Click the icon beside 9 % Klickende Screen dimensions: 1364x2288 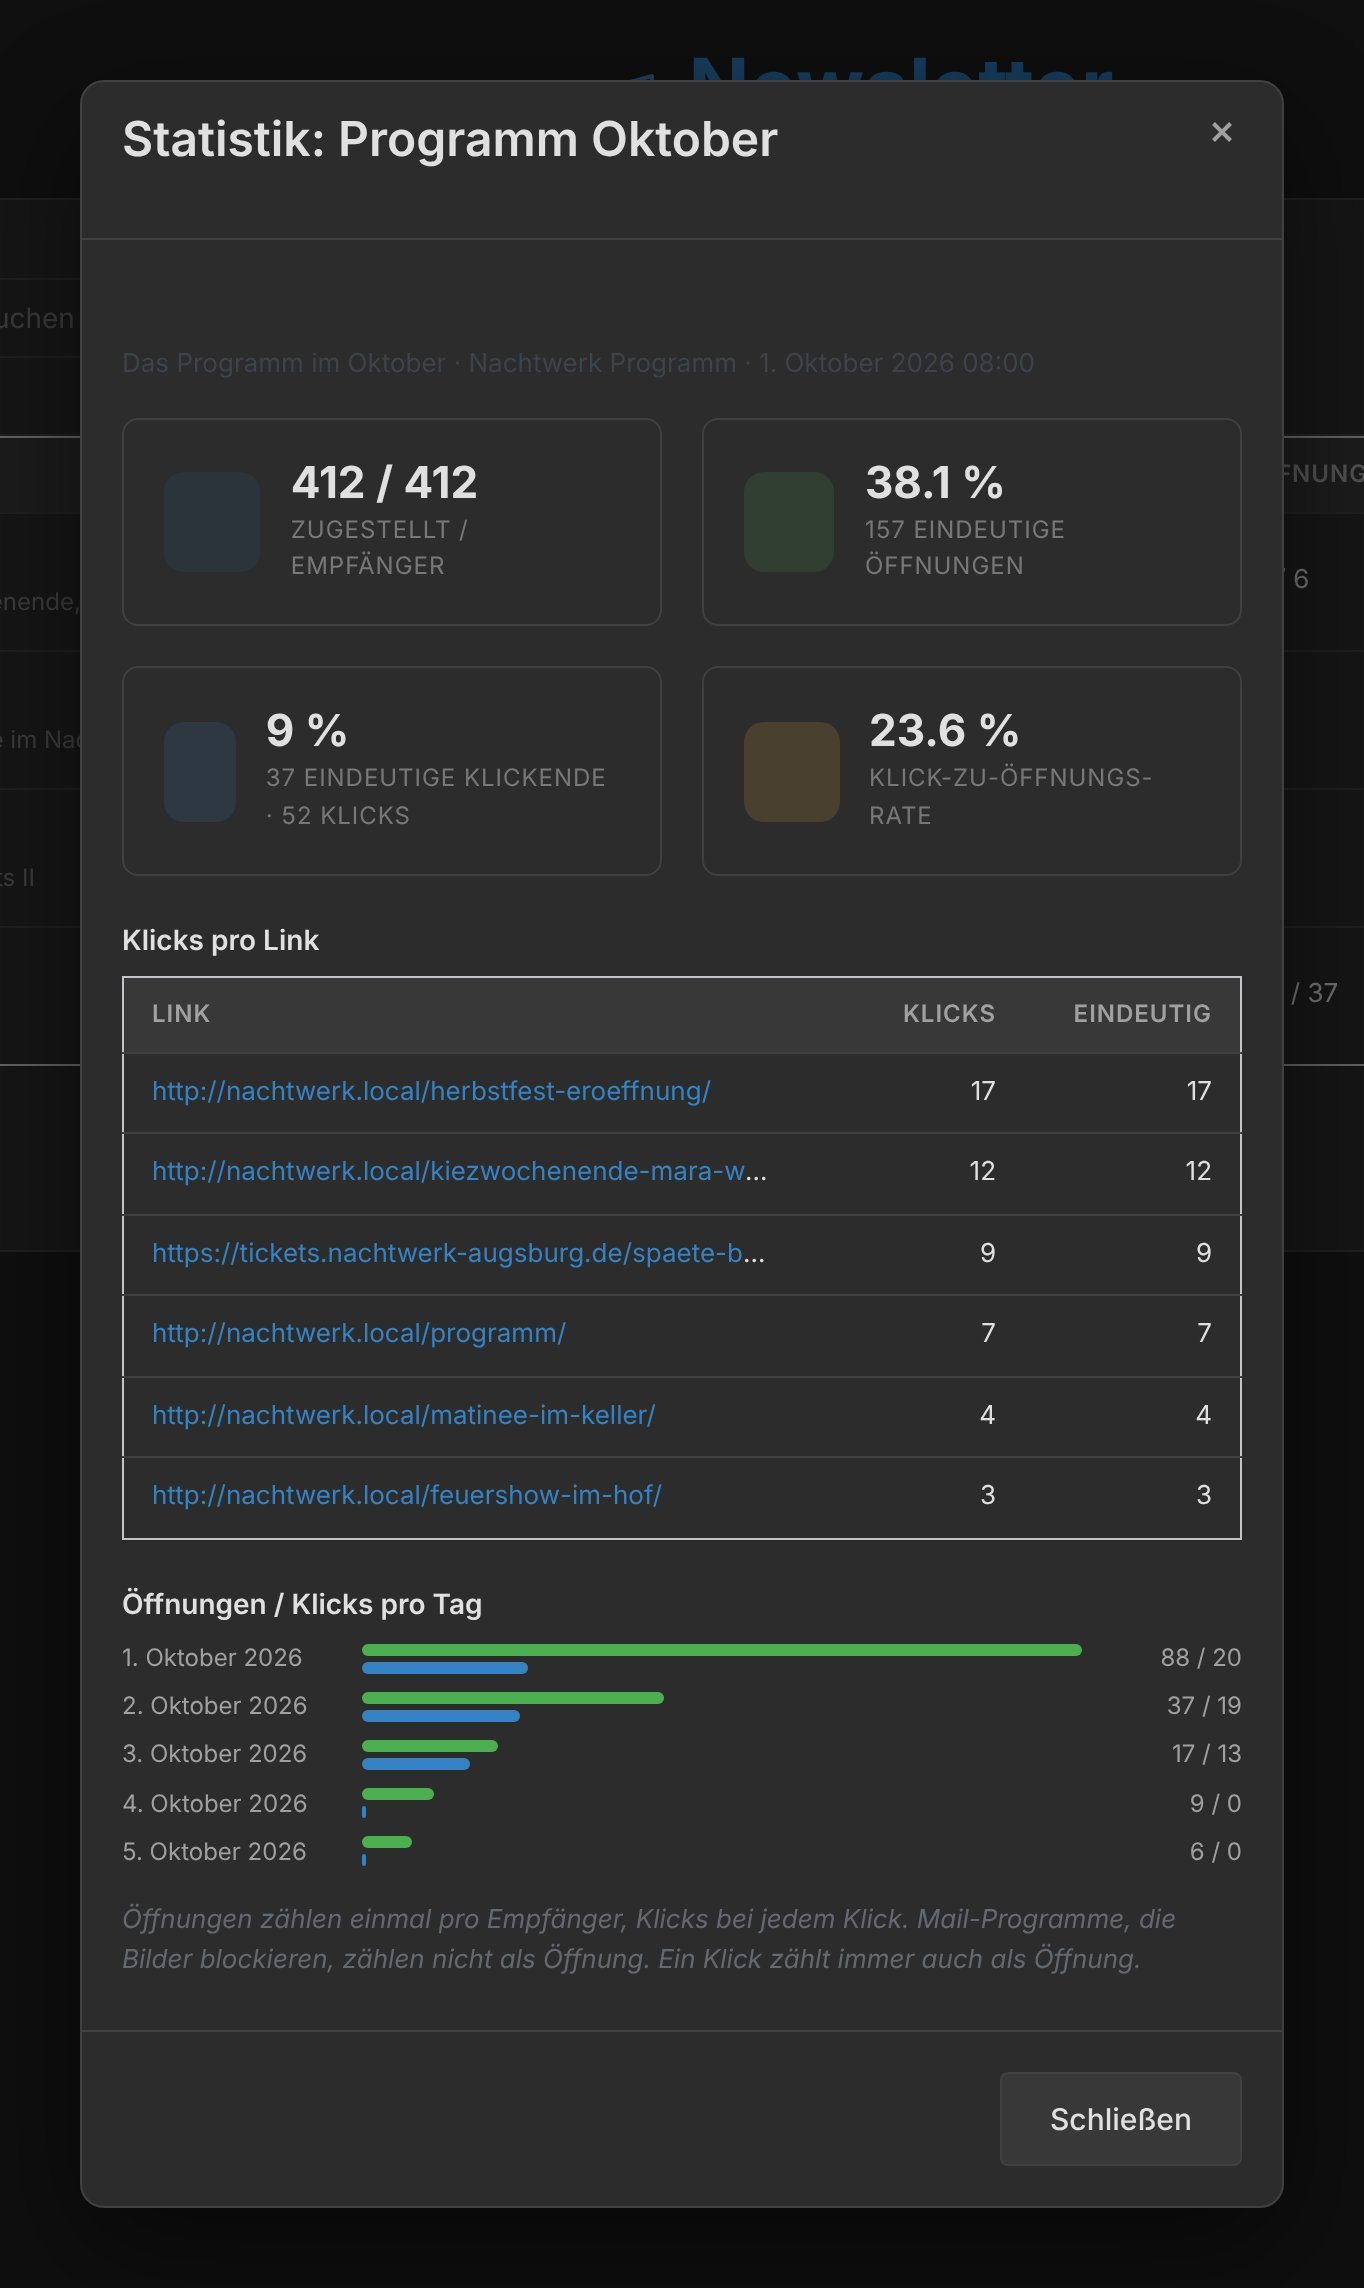coord(200,772)
